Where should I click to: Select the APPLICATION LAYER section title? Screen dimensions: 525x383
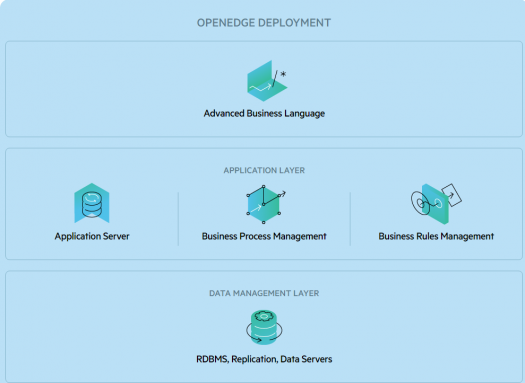(x=264, y=170)
